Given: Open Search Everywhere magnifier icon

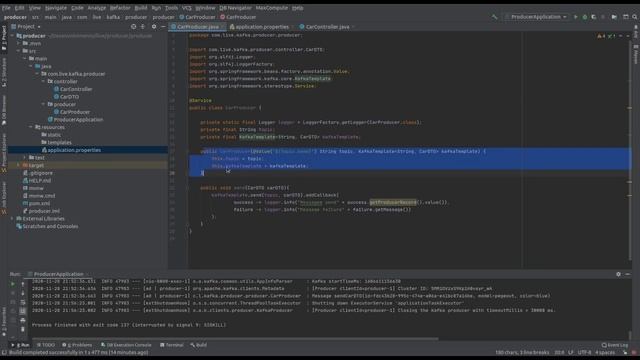Looking at the screenshot, I should (x=635, y=17).
